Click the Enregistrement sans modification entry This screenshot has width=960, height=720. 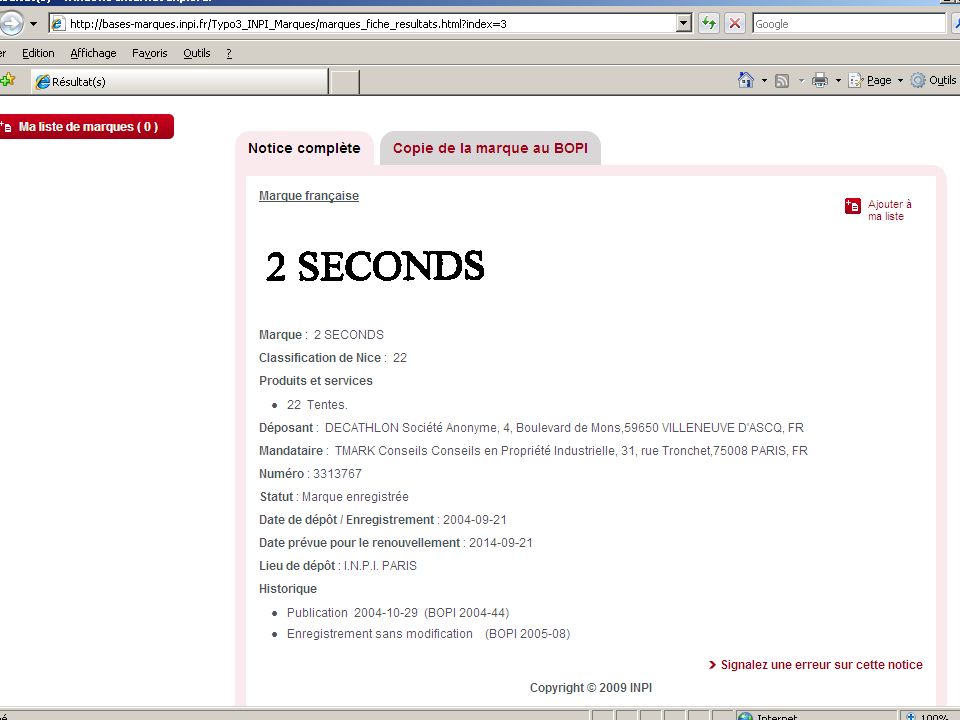click(429, 634)
